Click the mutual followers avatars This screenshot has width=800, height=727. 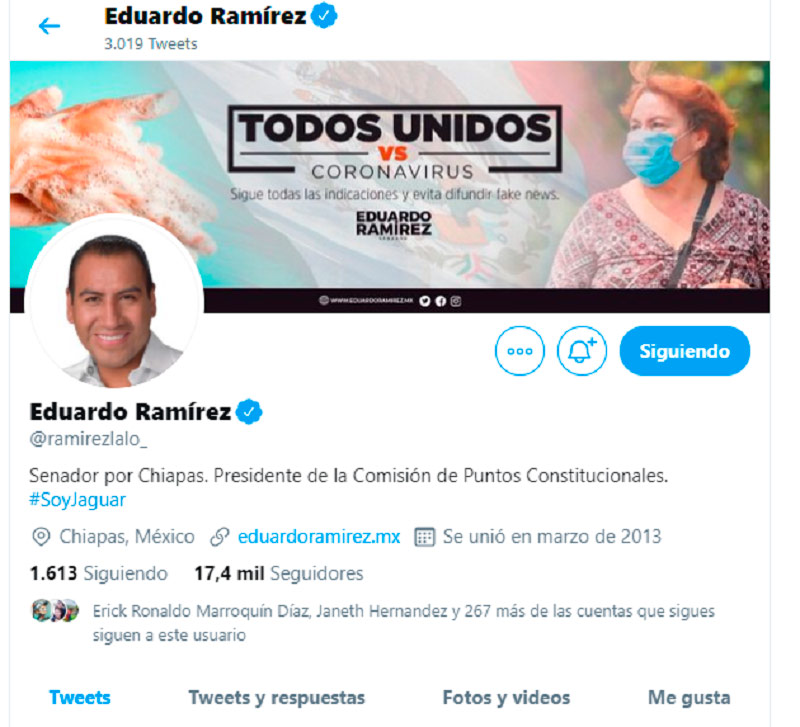tap(55, 610)
